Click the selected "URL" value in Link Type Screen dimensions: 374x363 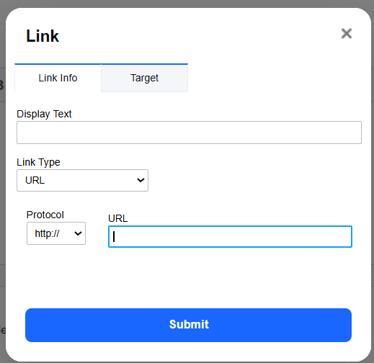[x=35, y=180]
